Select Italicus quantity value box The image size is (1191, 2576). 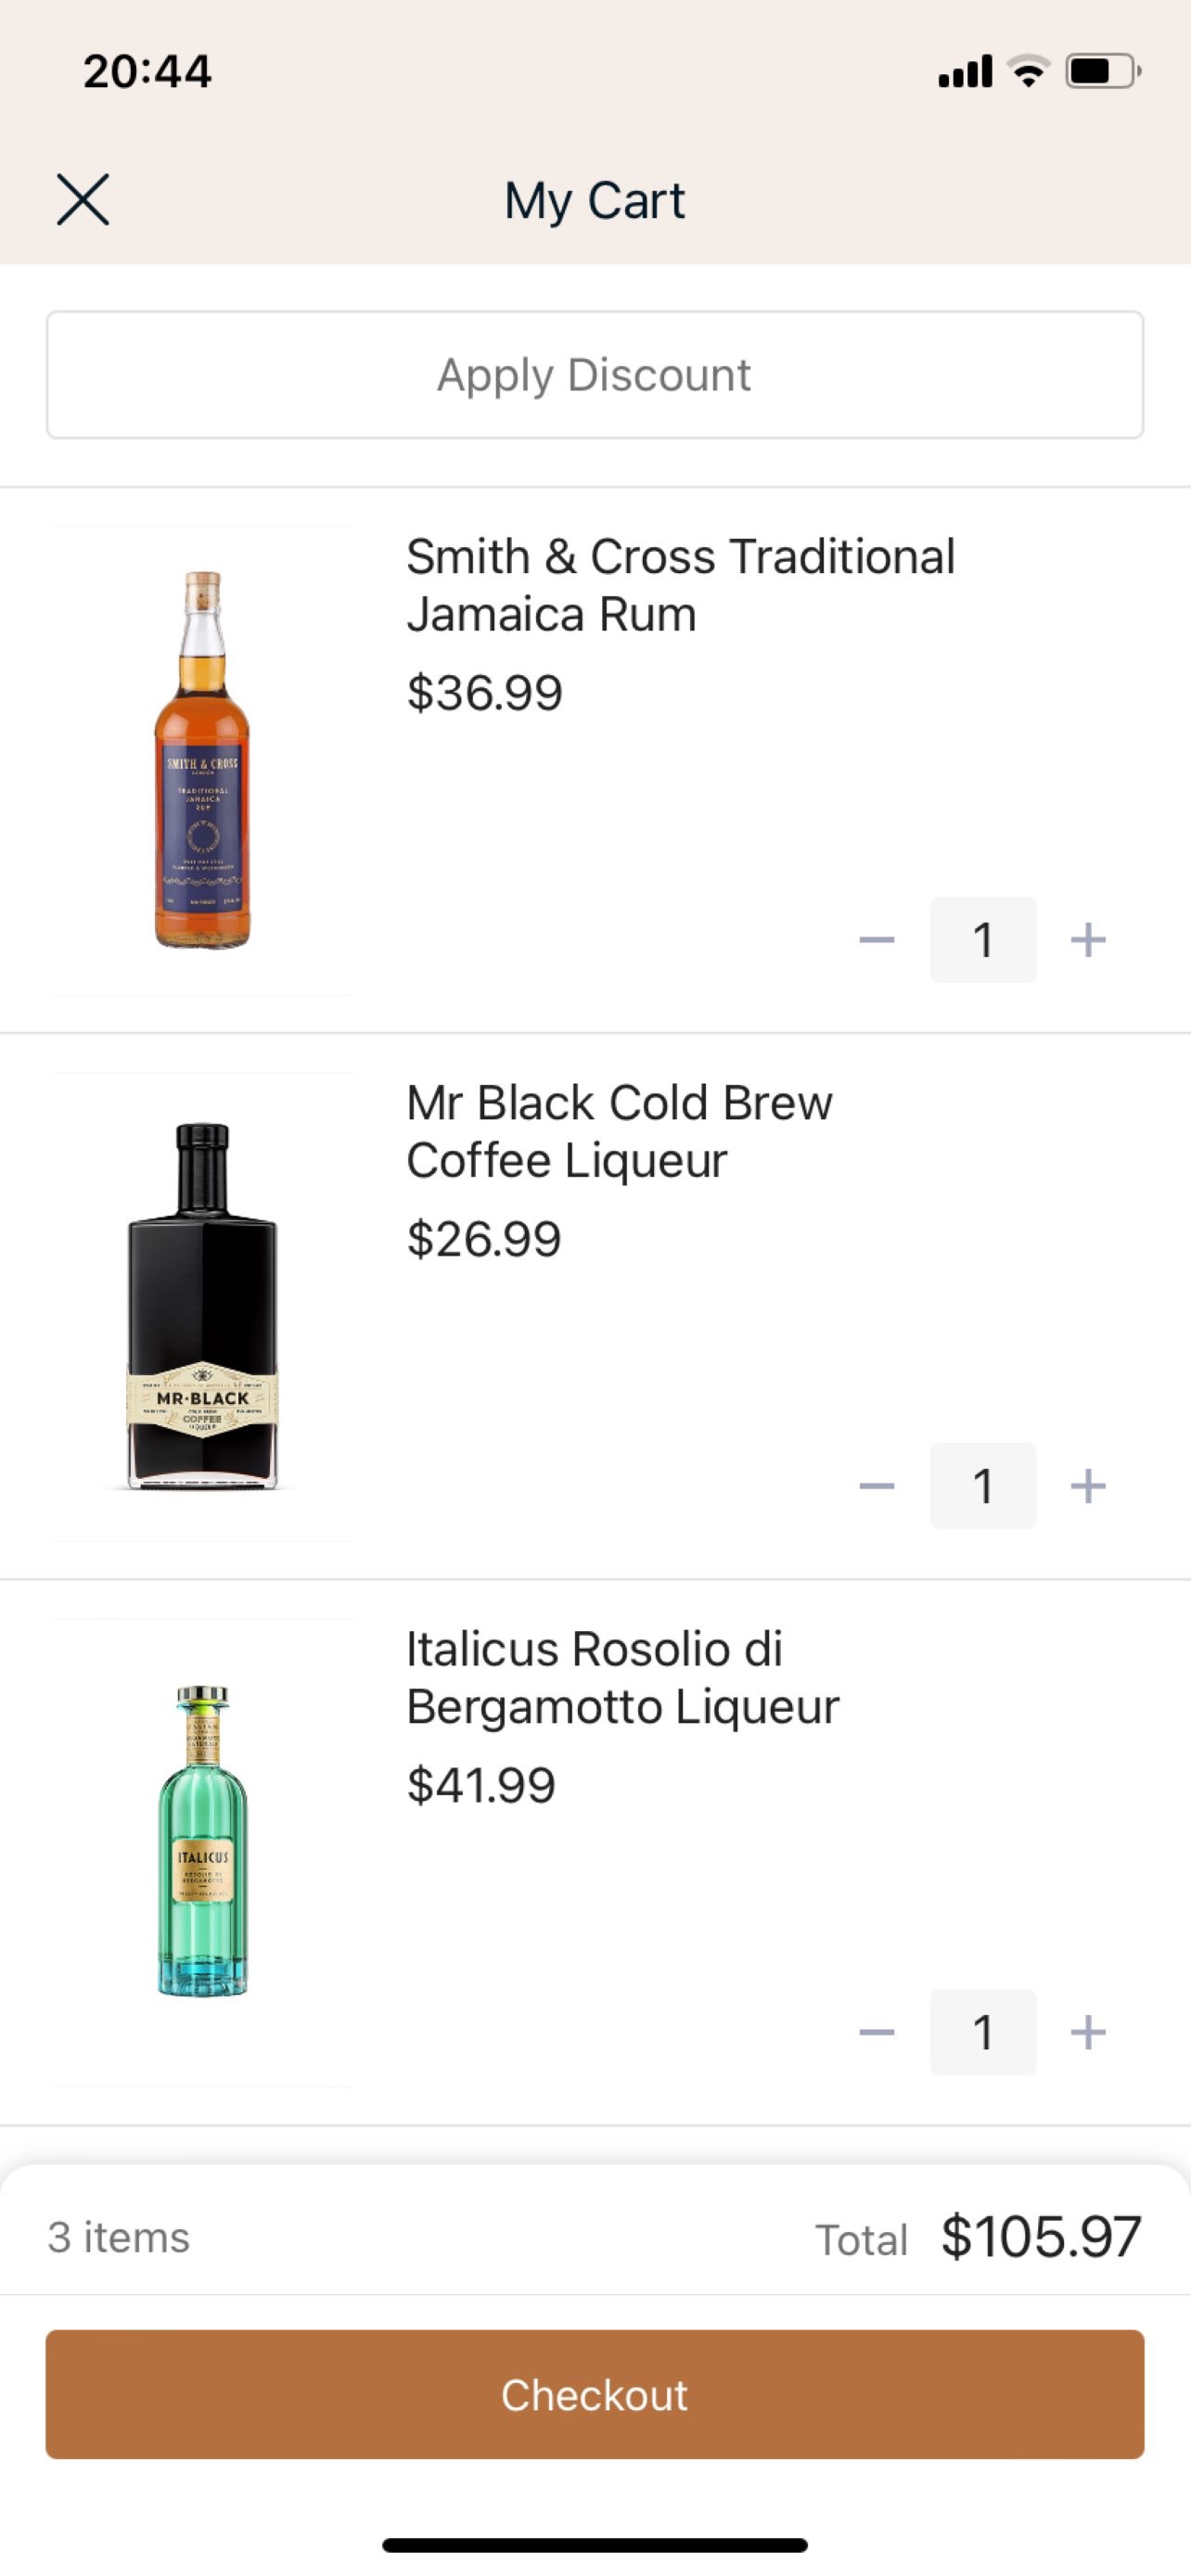(983, 2032)
